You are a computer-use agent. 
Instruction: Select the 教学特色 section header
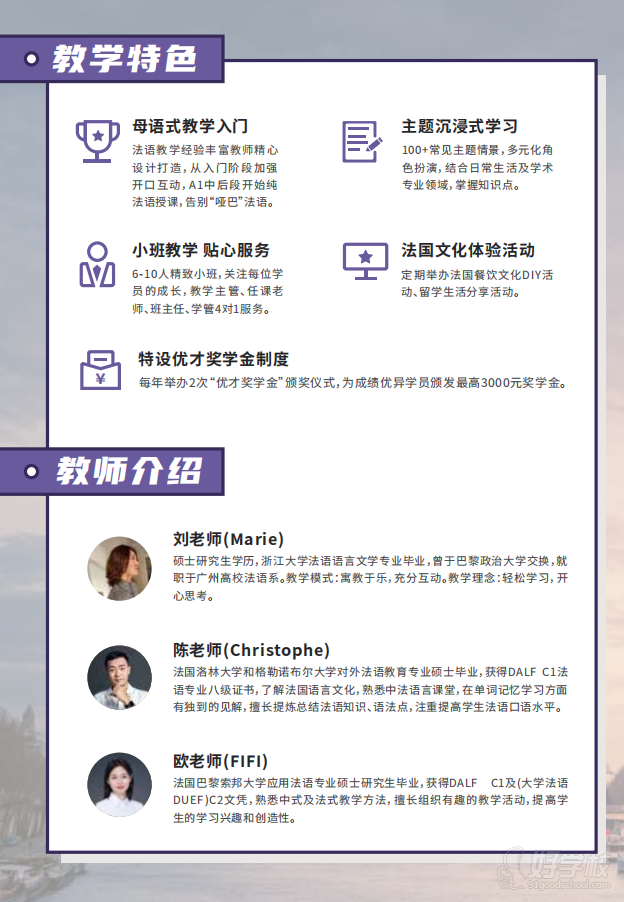point(124,59)
